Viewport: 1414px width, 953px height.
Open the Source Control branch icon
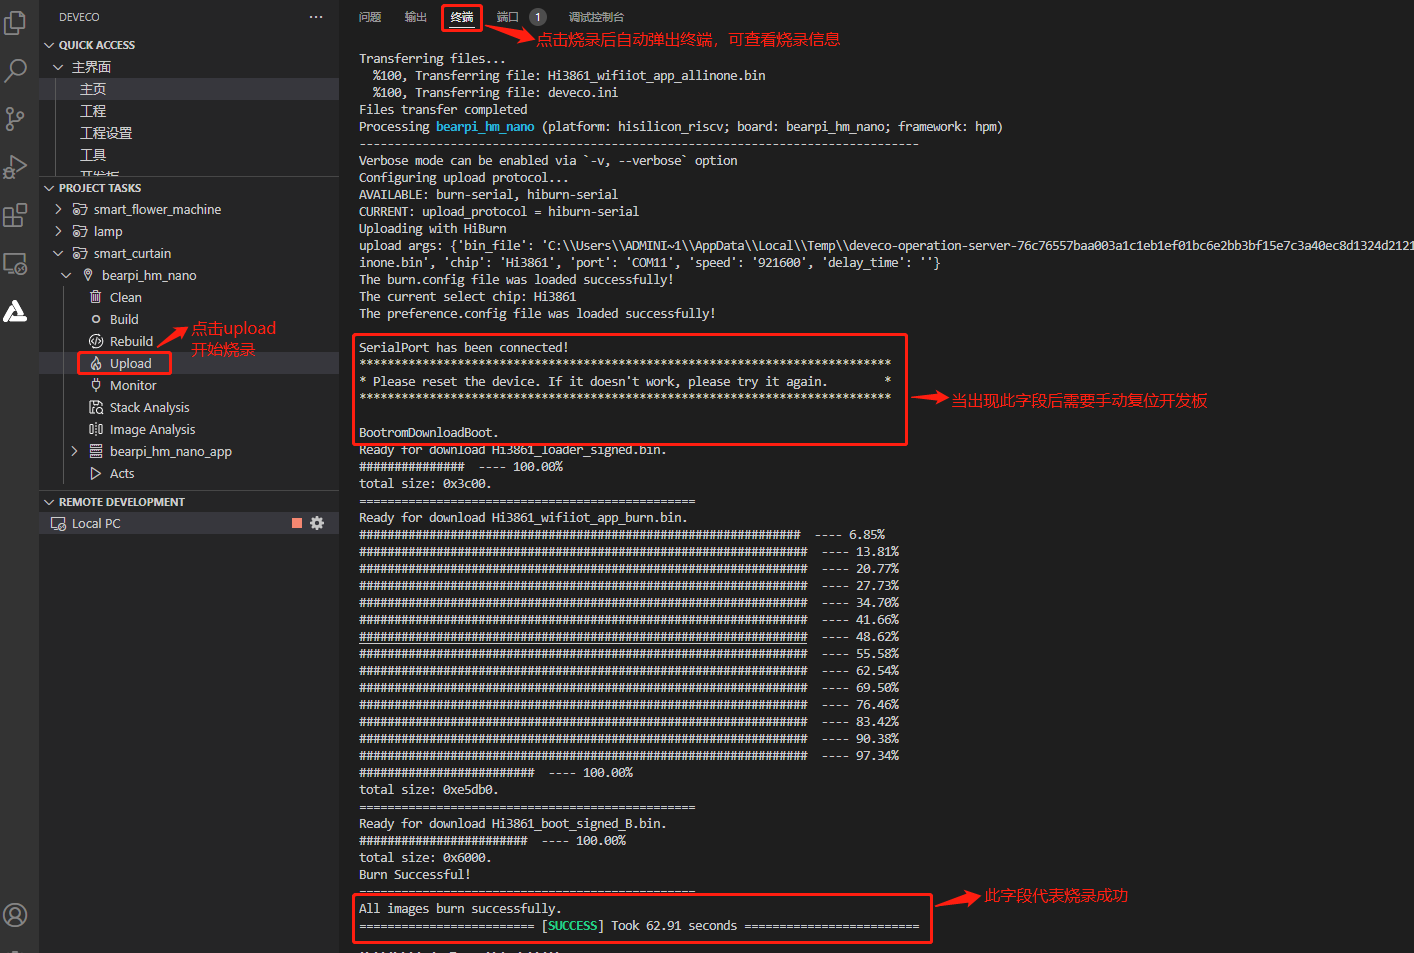point(15,119)
